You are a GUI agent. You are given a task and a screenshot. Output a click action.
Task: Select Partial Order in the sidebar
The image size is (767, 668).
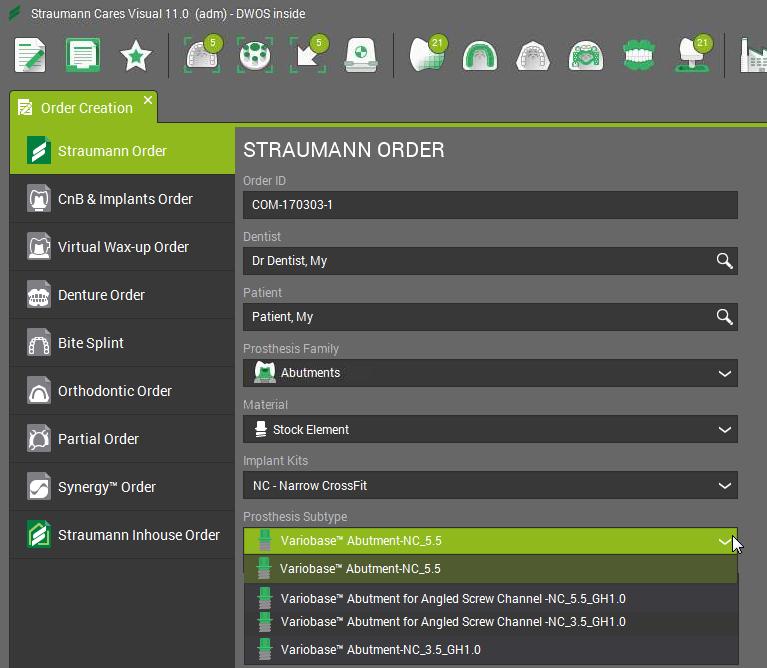coord(122,439)
